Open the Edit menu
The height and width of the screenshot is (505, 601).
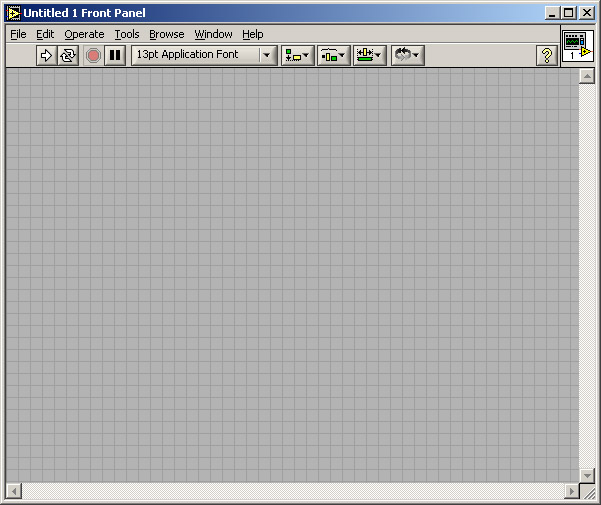[x=45, y=34]
